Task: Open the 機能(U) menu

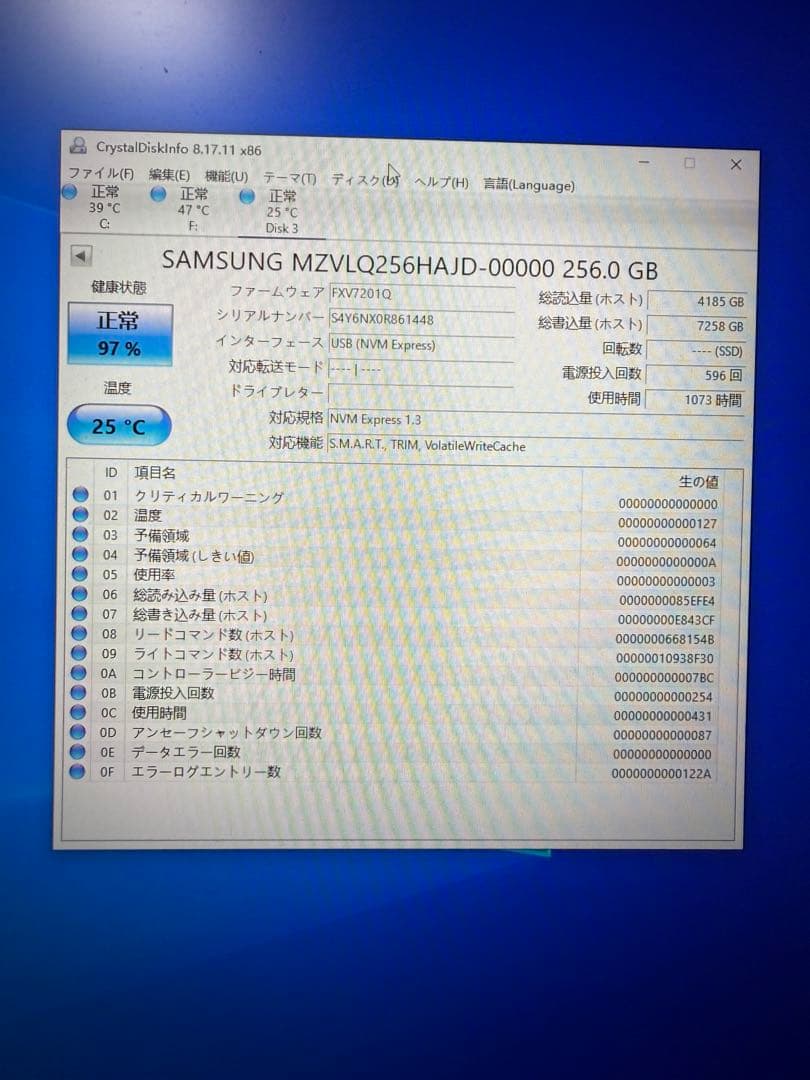Action: [227, 176]
